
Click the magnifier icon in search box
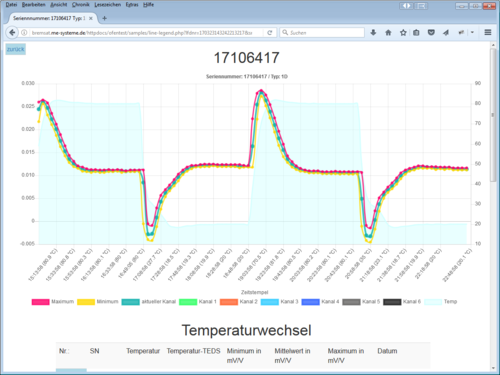click(285, 32)
